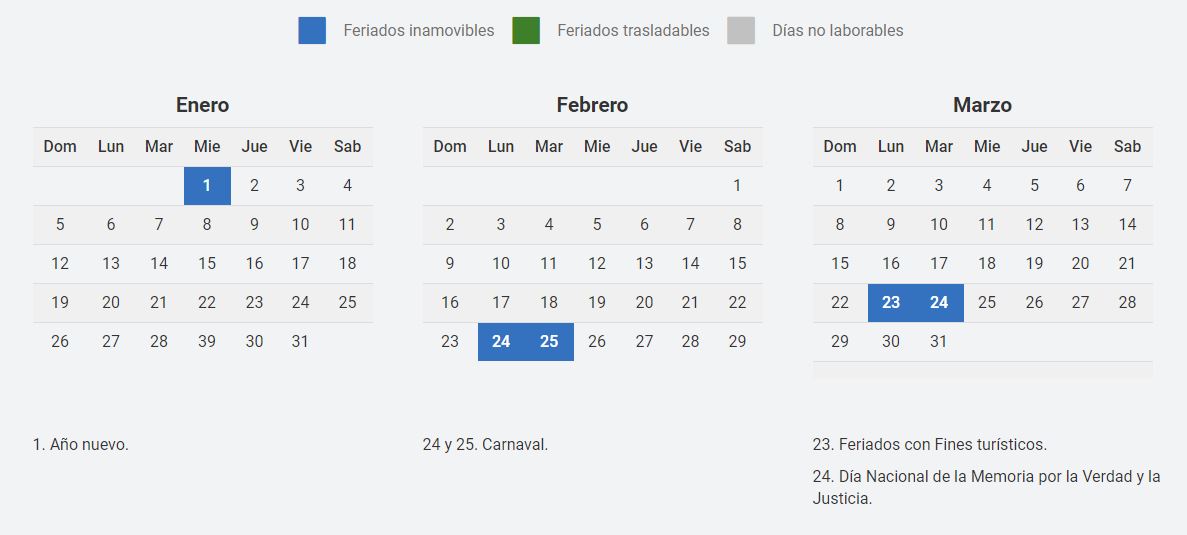Click the Año nuevo holiday description
This screenshot has width=1187, height=535.
(x=81, y=445)
